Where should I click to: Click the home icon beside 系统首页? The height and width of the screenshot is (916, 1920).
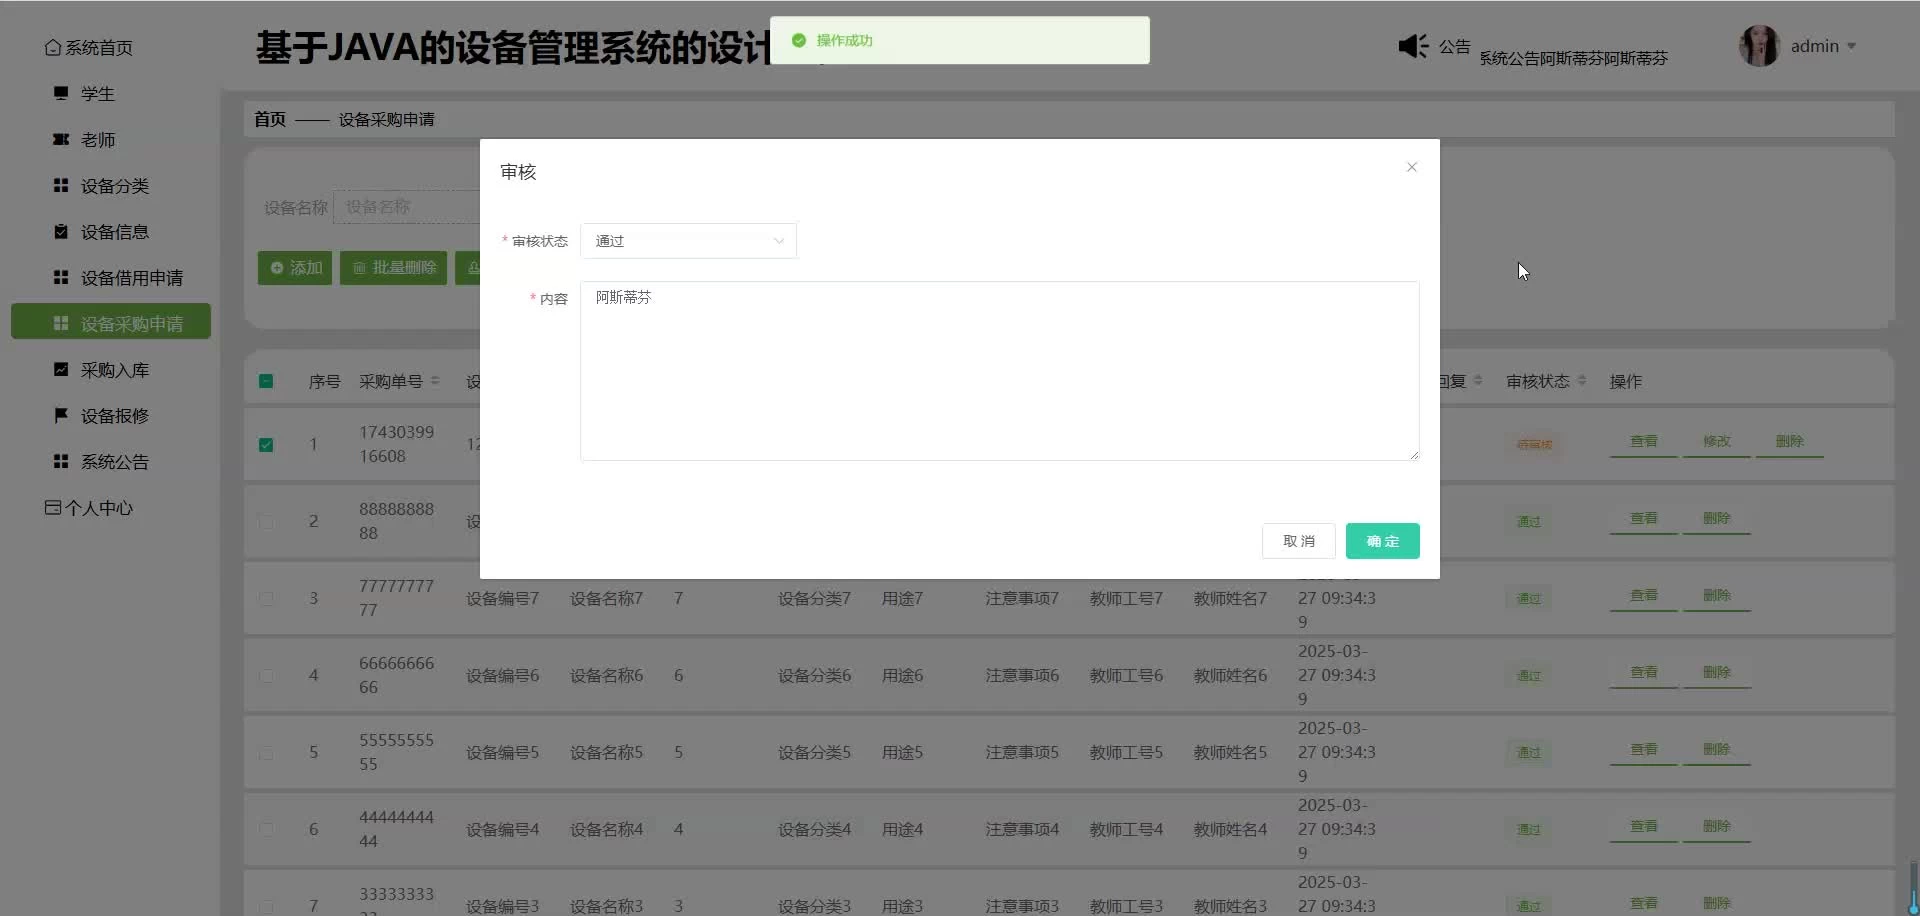pos(53,48)
